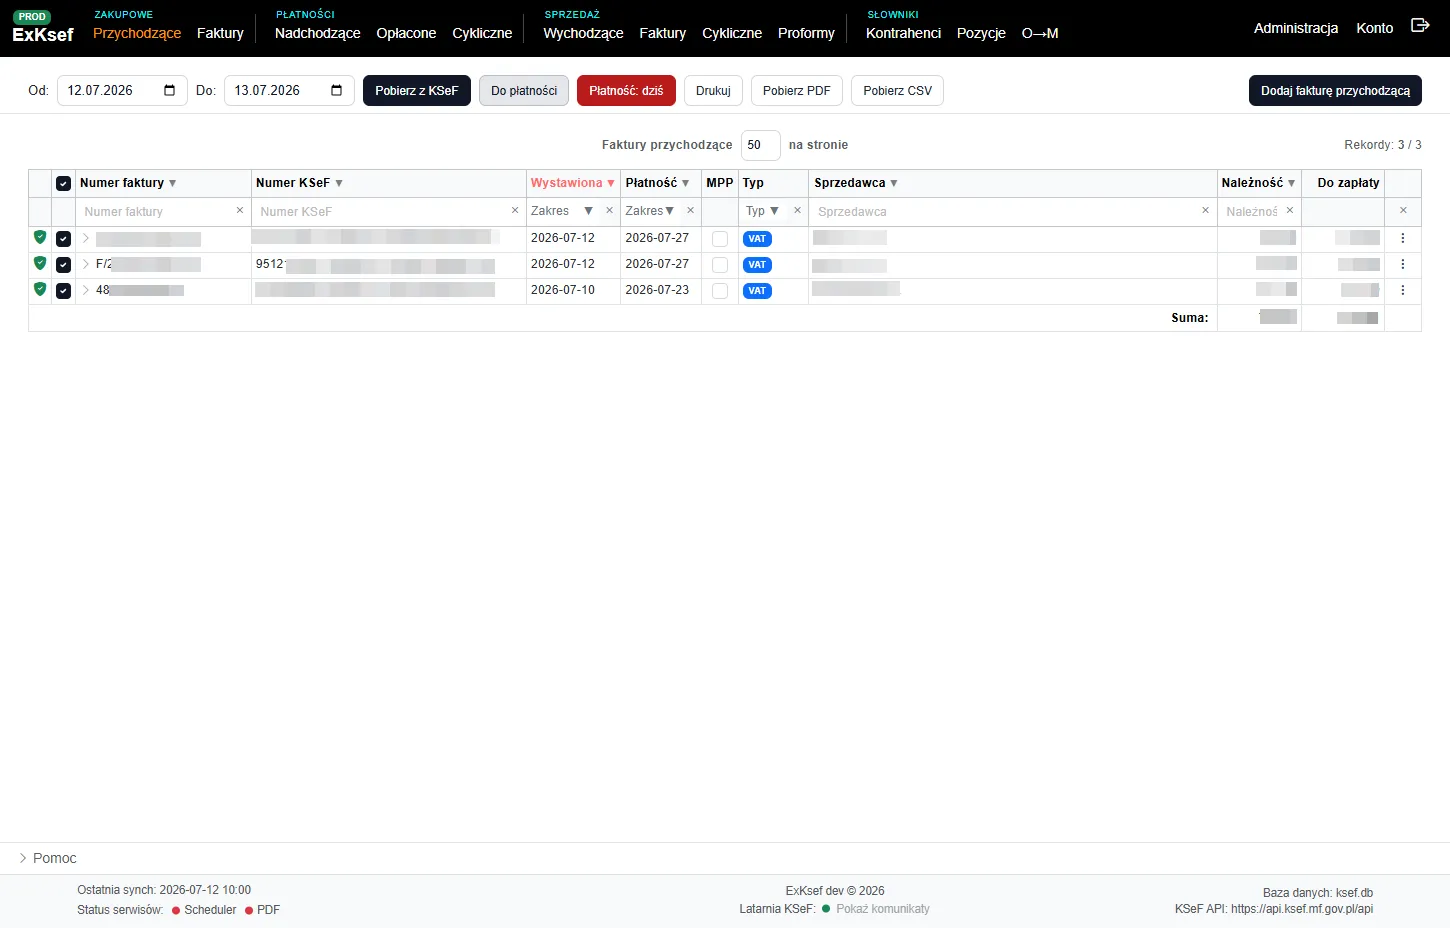Viewport: 1450px width, 928px height.
Task: Click Pokaż komunikaty link
Action: point(883,909)
